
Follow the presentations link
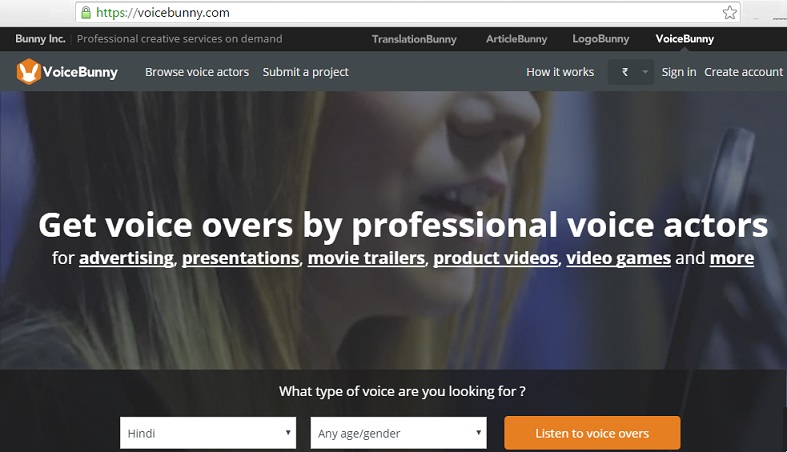click(240, 258)
